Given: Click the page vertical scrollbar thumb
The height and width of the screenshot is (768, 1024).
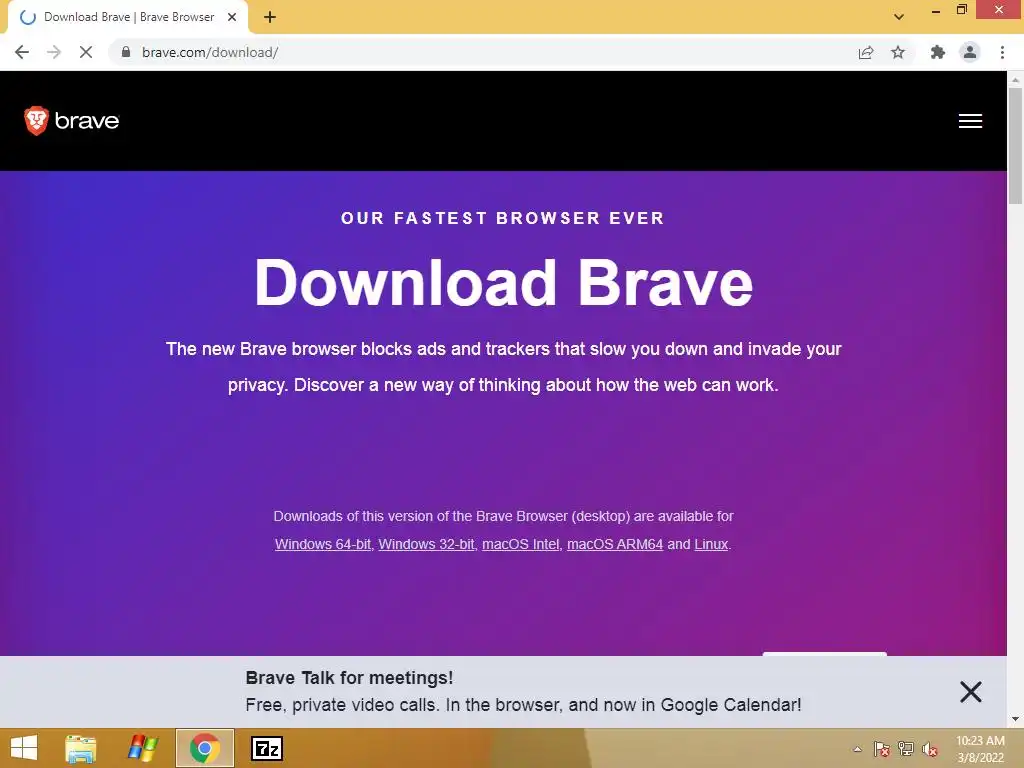Looking at the screenshot, I should coord(1015,146).
